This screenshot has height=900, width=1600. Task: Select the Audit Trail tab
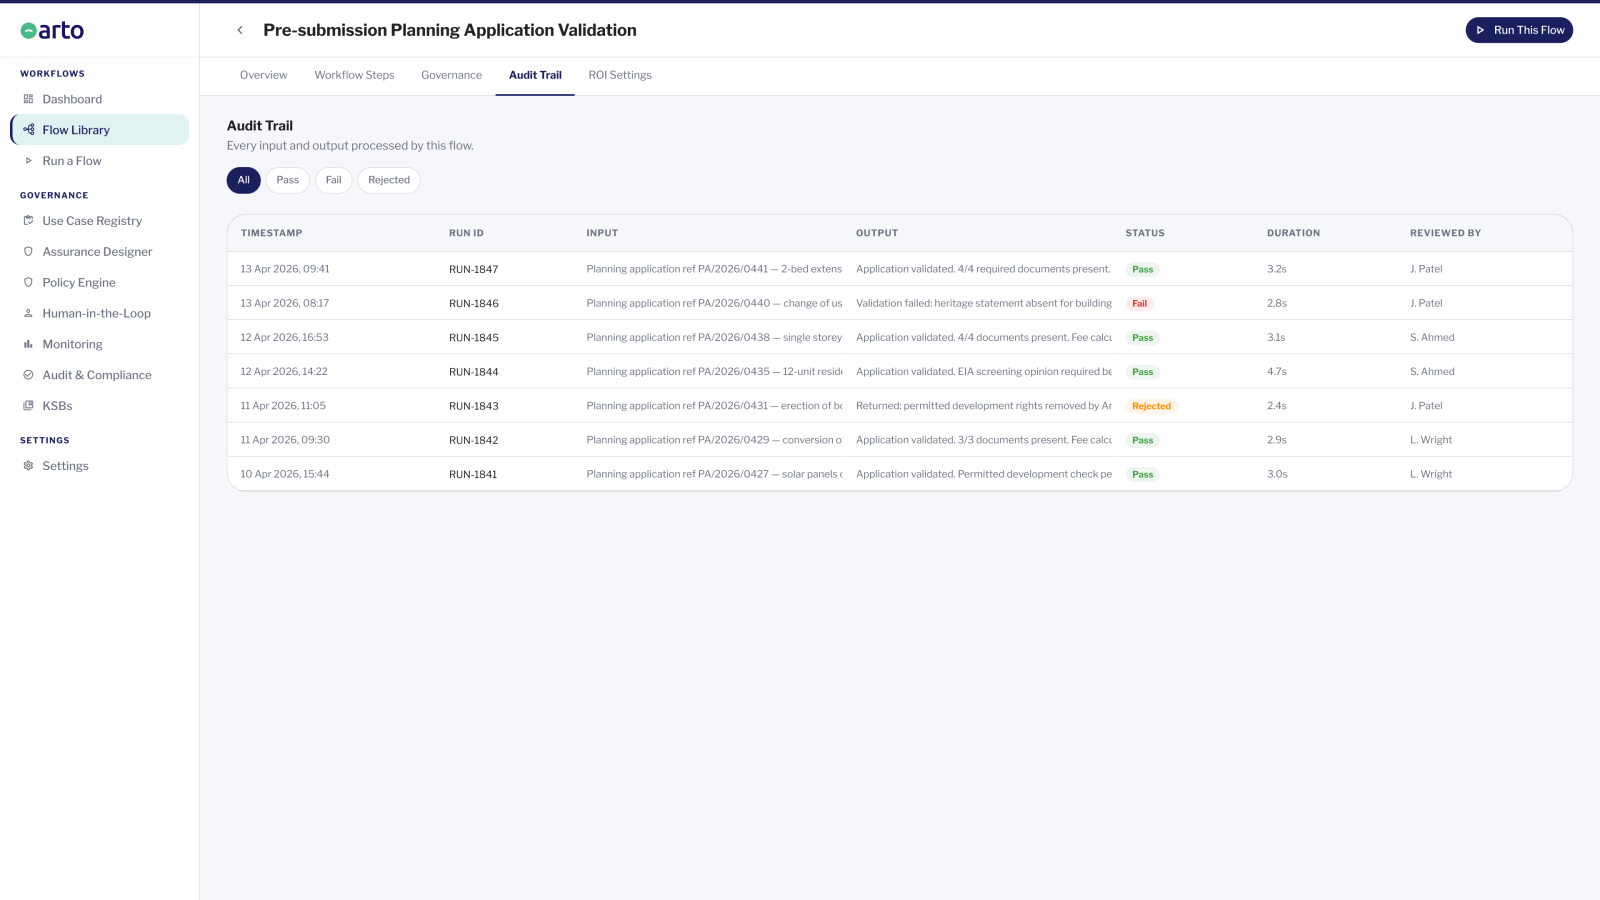point(535,75)
